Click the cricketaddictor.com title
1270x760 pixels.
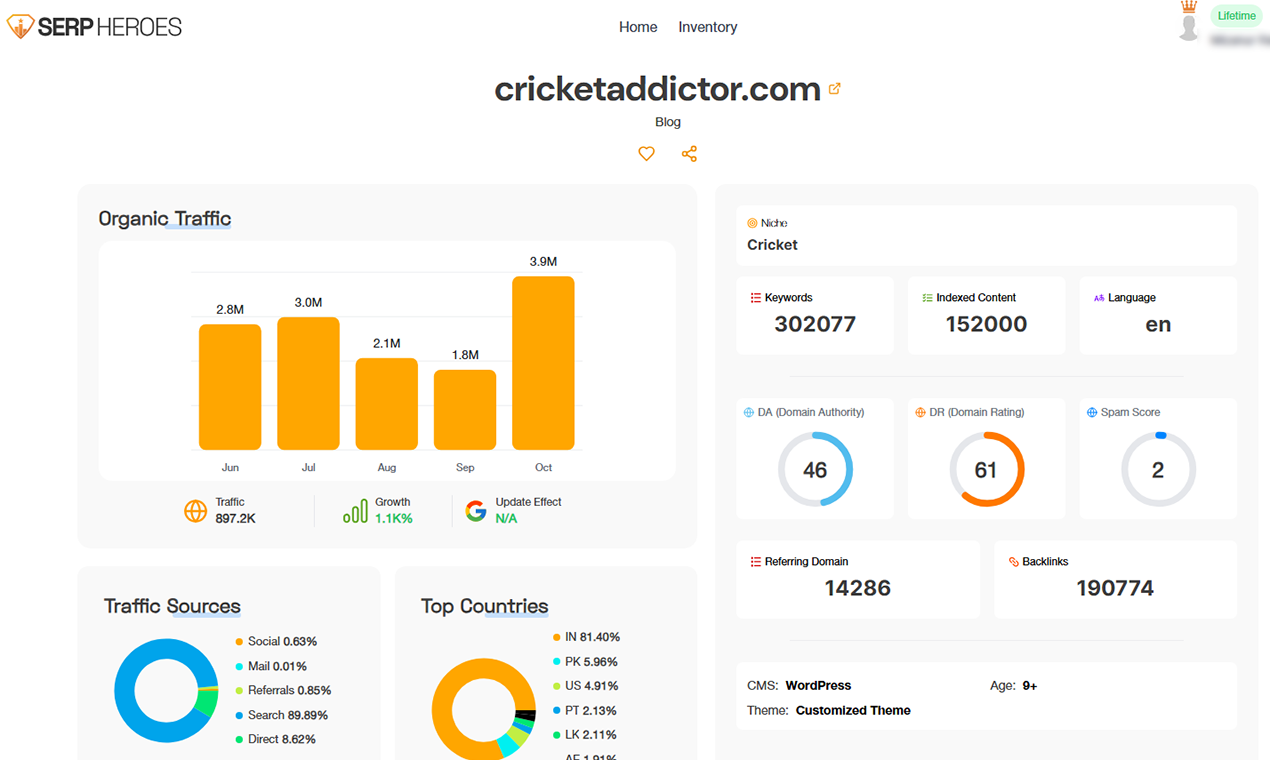point(658,89)
